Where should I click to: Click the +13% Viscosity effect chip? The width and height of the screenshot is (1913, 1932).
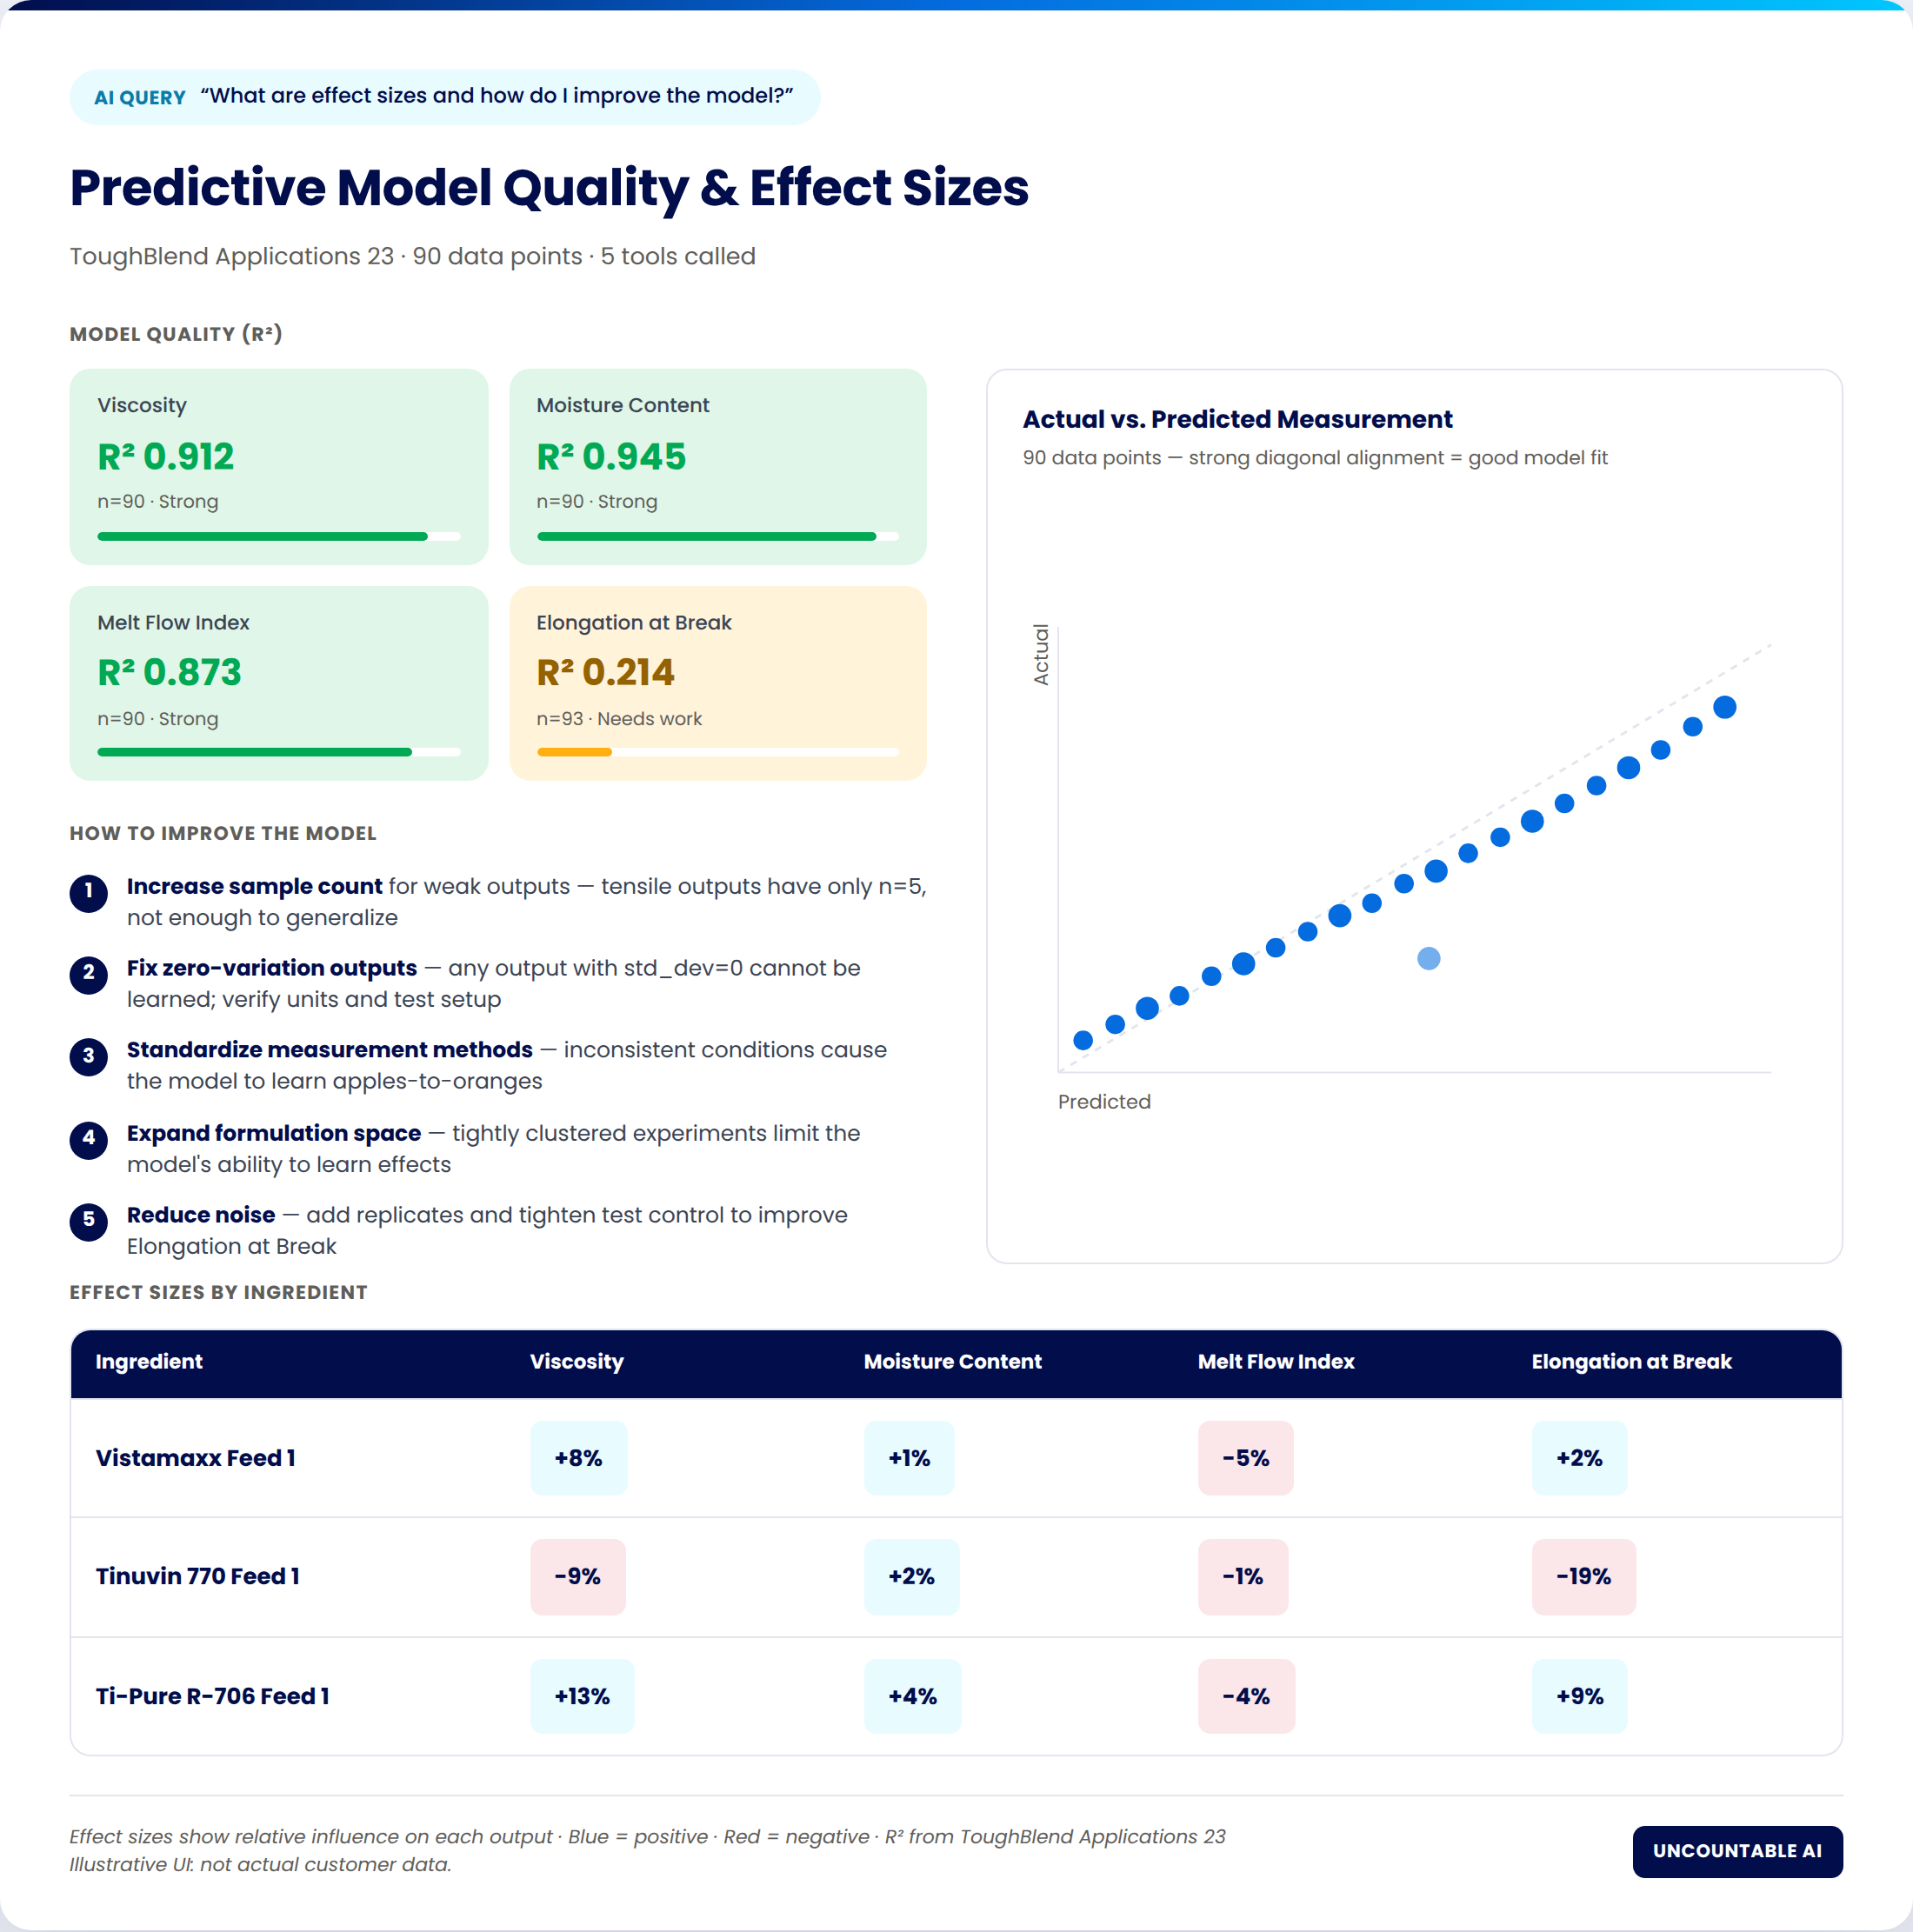(x=582, y=1696)
